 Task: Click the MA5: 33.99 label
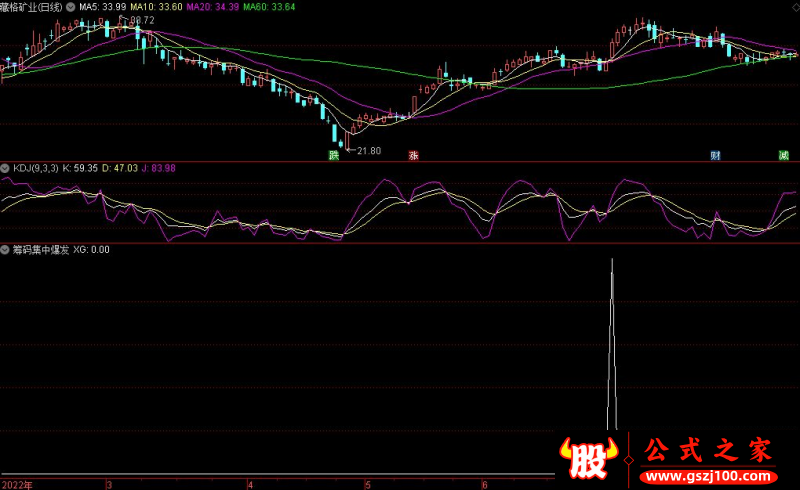[x=103, y=7]
